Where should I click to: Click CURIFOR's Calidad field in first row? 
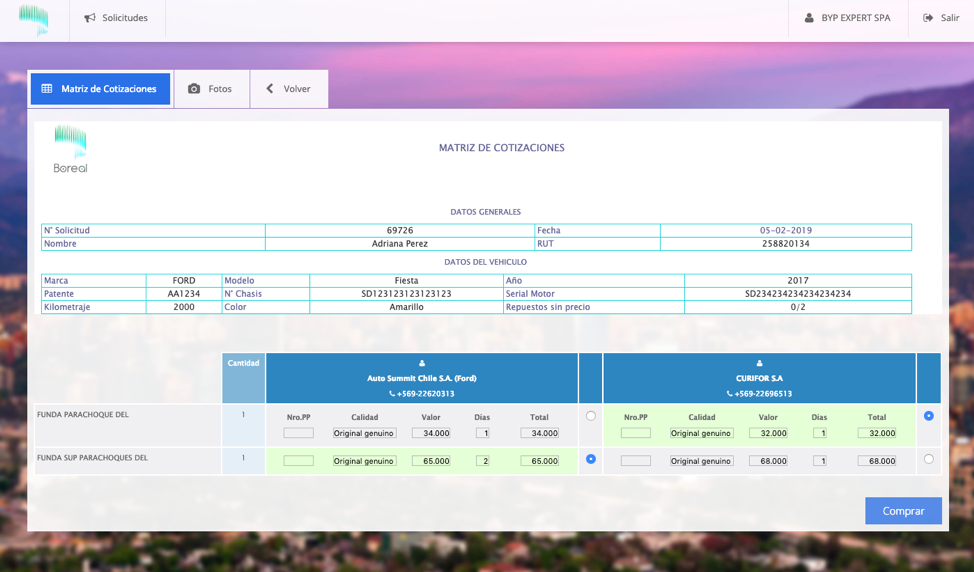[x=701, y=433]
